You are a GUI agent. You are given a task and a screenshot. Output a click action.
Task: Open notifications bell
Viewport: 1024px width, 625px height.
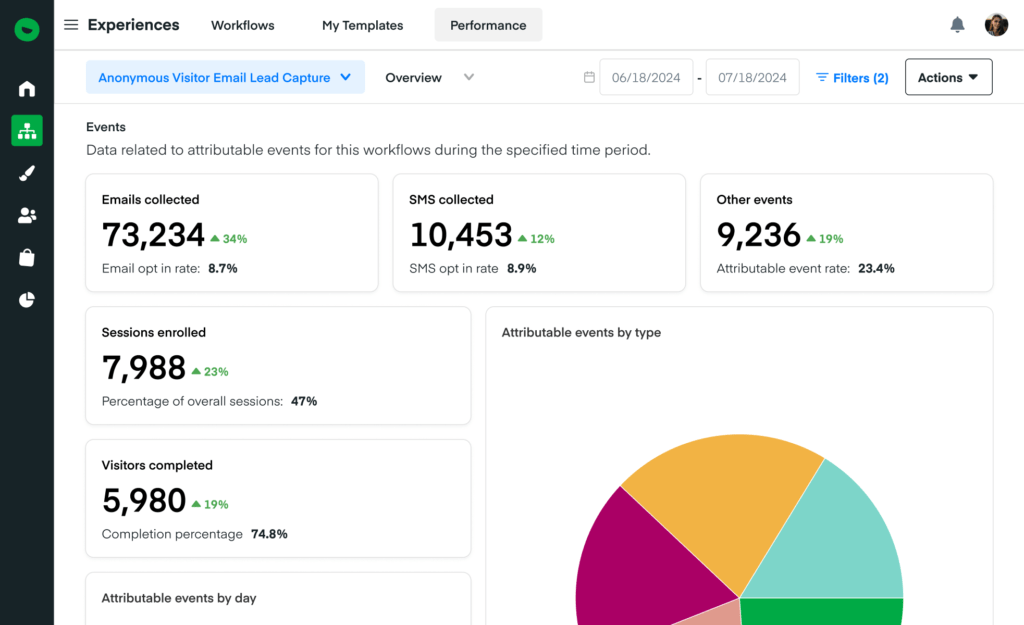pyautogui.click(x=957, y=25)
